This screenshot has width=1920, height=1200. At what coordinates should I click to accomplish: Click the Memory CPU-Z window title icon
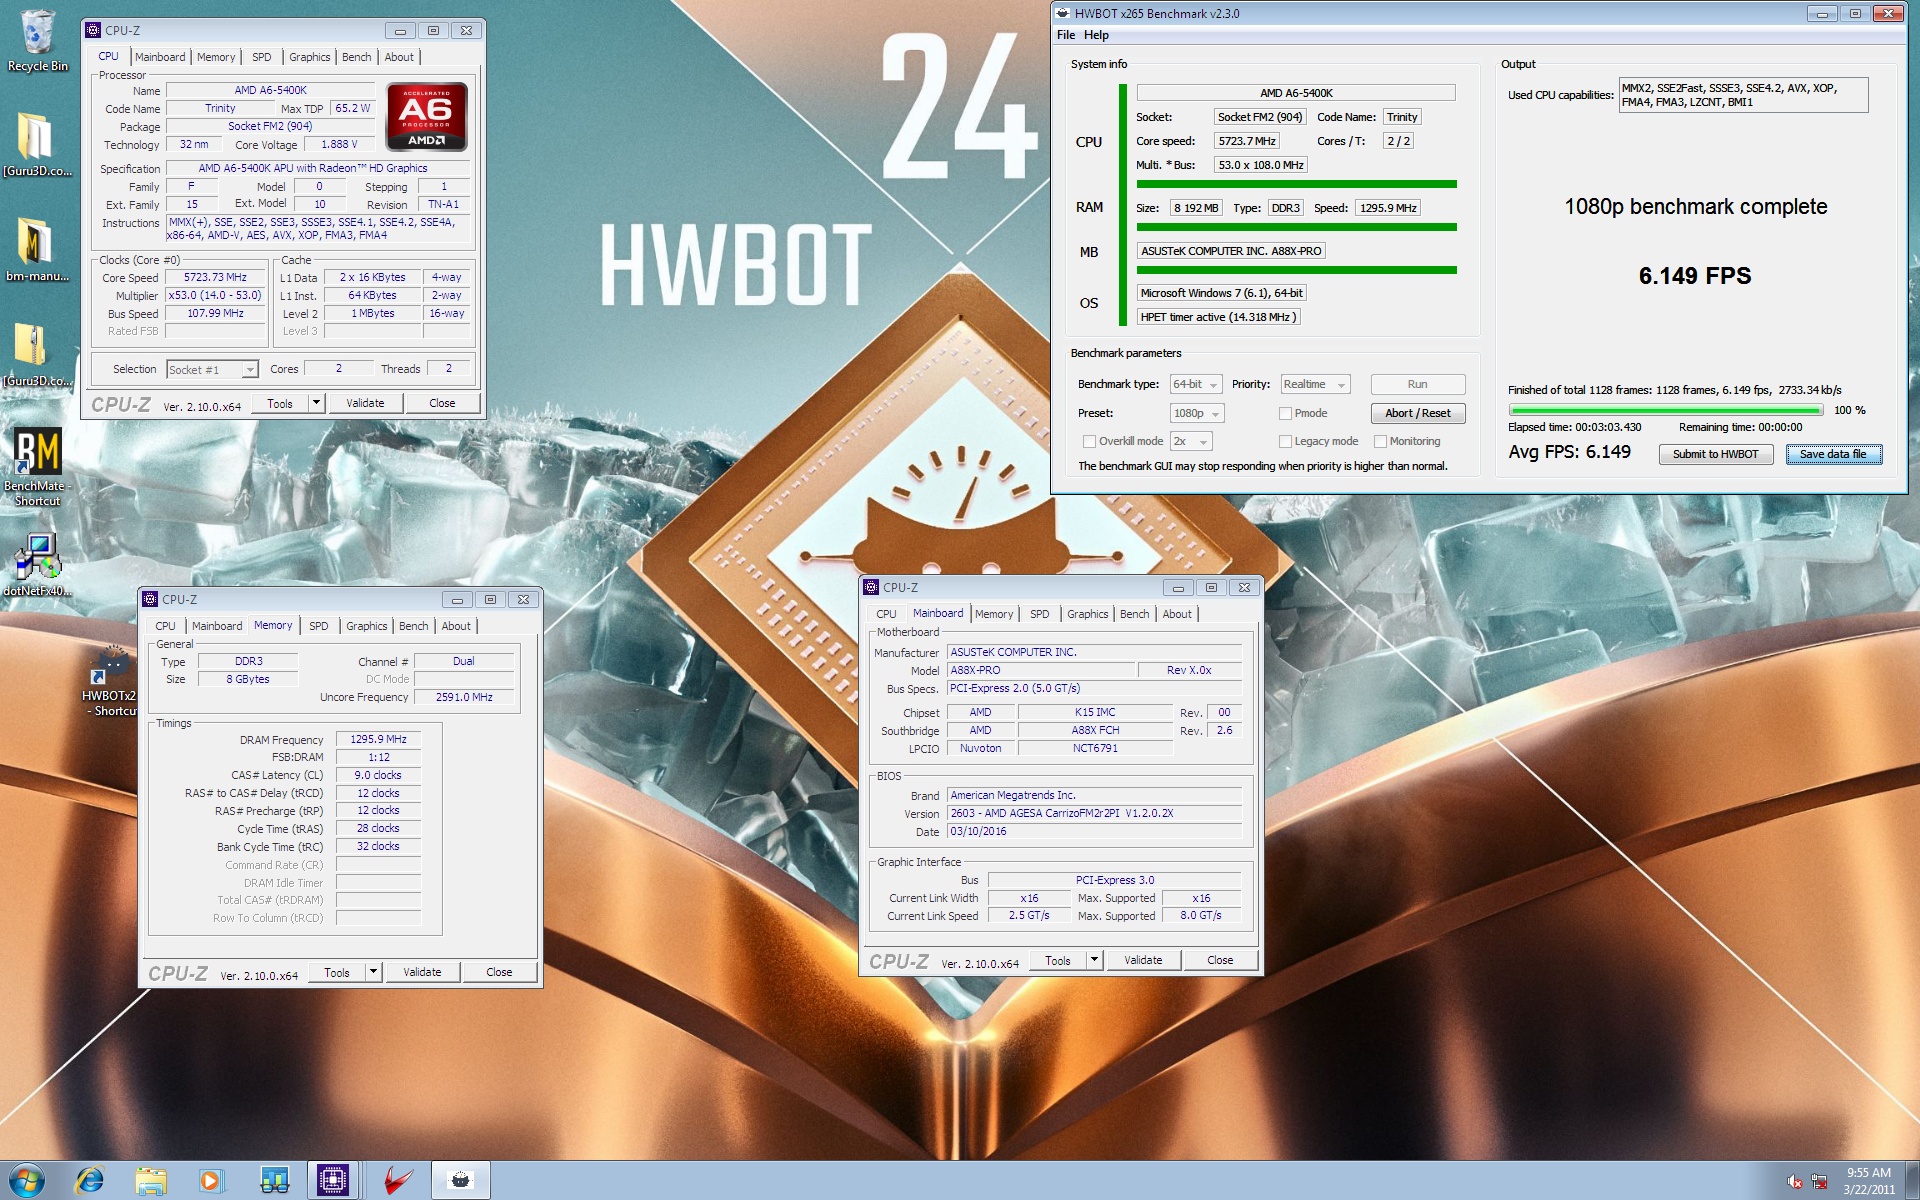click(150, 599)
